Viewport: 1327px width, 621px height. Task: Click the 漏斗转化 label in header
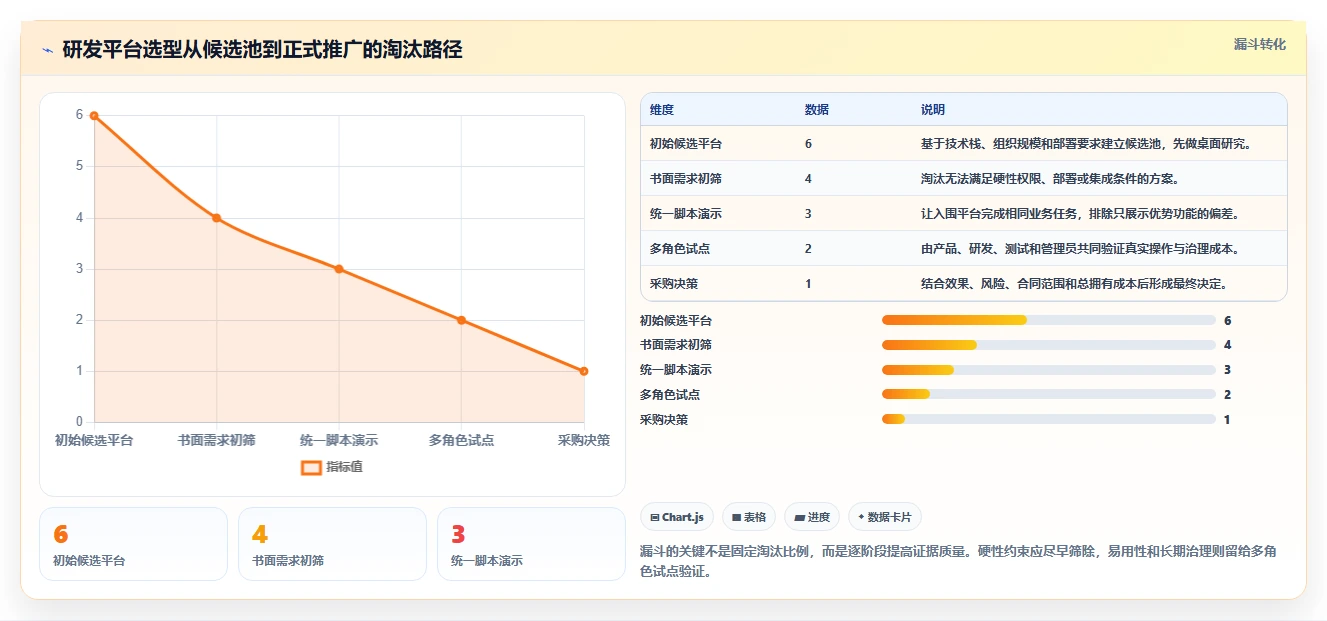[1259, 45]
